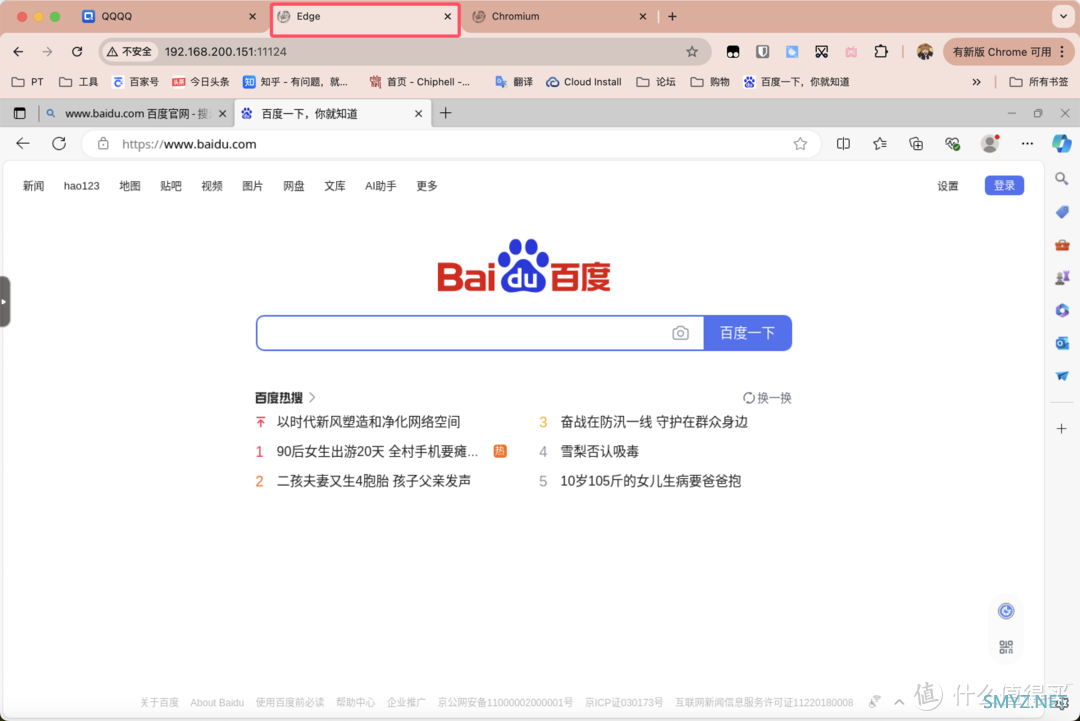Open Edge browser essentials heart icon
This screenshot has width=1080, height=721.
point(953,143)
